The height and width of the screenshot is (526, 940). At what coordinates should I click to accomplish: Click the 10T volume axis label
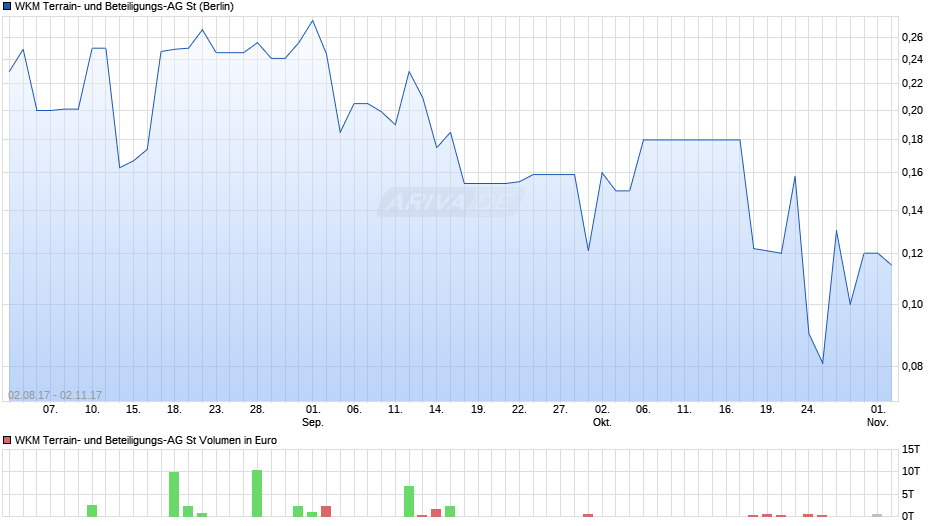click(911, 472)
